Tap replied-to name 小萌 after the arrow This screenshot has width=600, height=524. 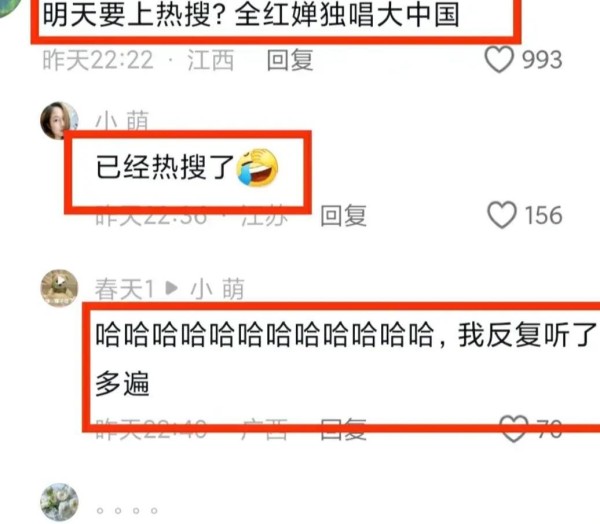[x=217, y=289]
